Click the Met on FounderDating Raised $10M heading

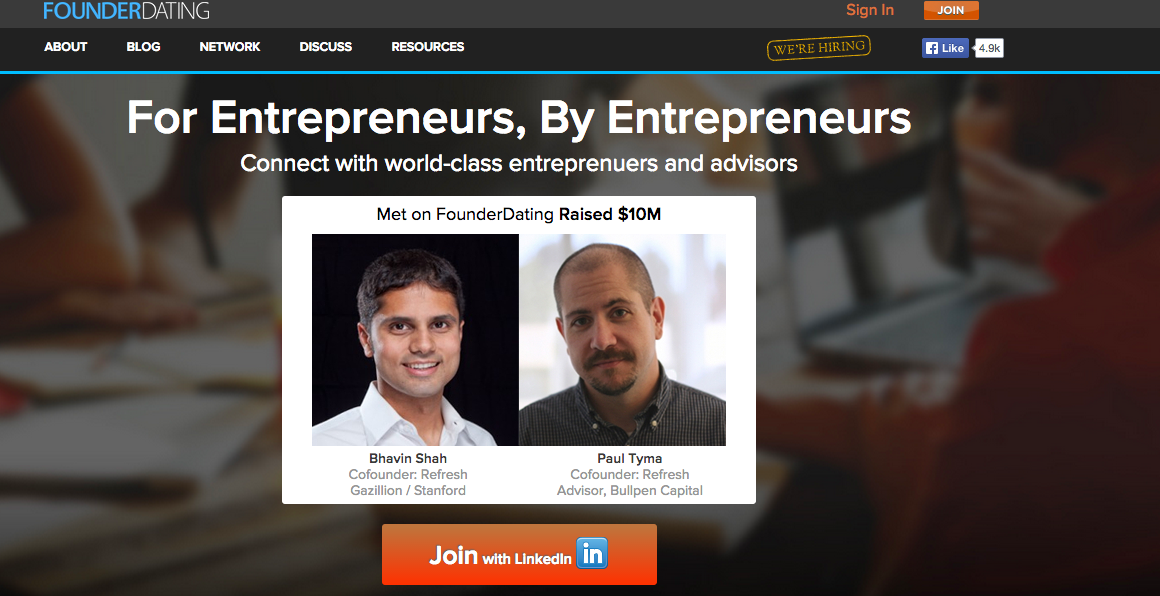pyautogui.click(x=519, y=214)
